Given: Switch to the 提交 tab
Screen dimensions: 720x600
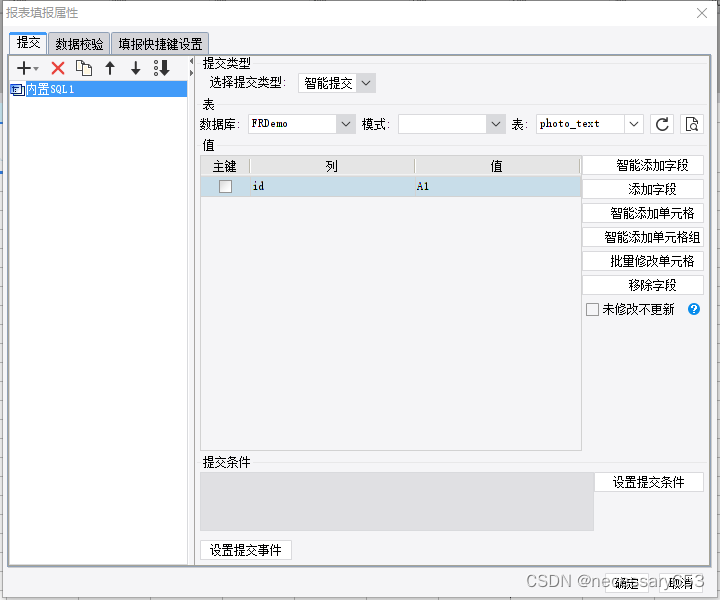Looking at the screenshot, I should click(28, 43).
